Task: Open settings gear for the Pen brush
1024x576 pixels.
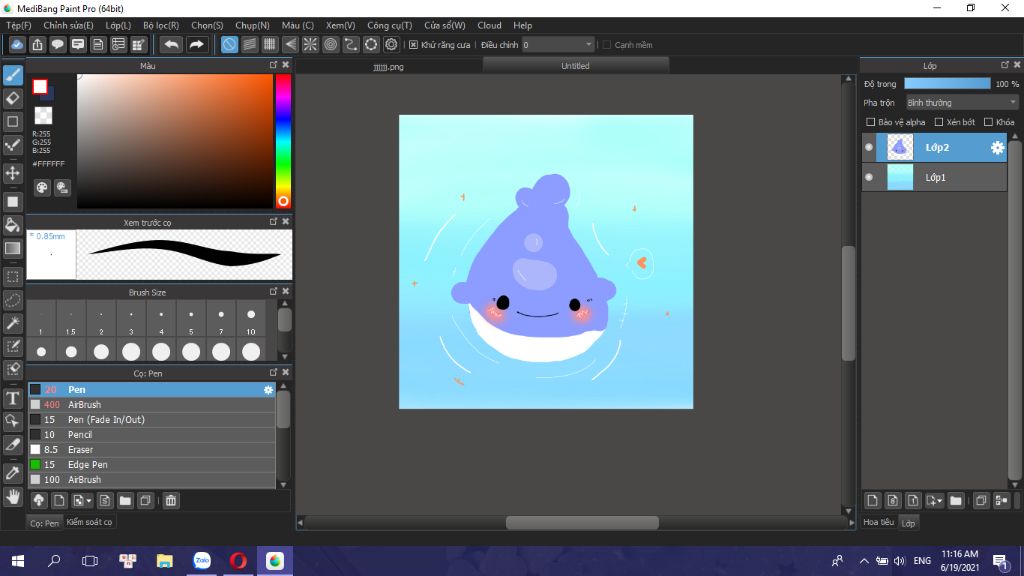Action: pyautogui.click(x=268, y=390)
